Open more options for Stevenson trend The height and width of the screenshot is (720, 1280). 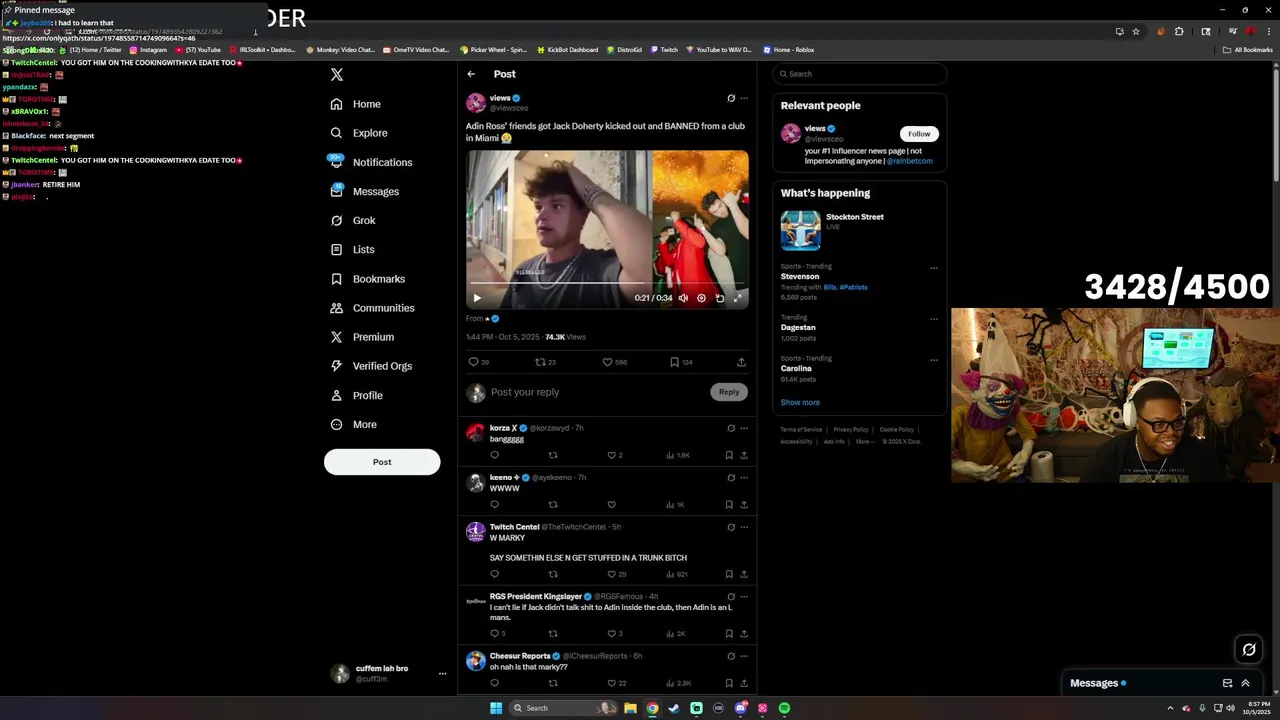tap(934, 268)
